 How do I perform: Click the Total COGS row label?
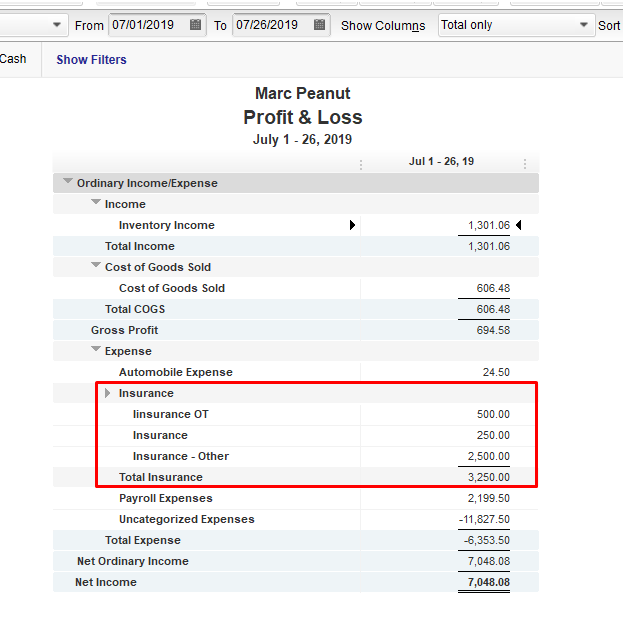click(x=135, y=309)
